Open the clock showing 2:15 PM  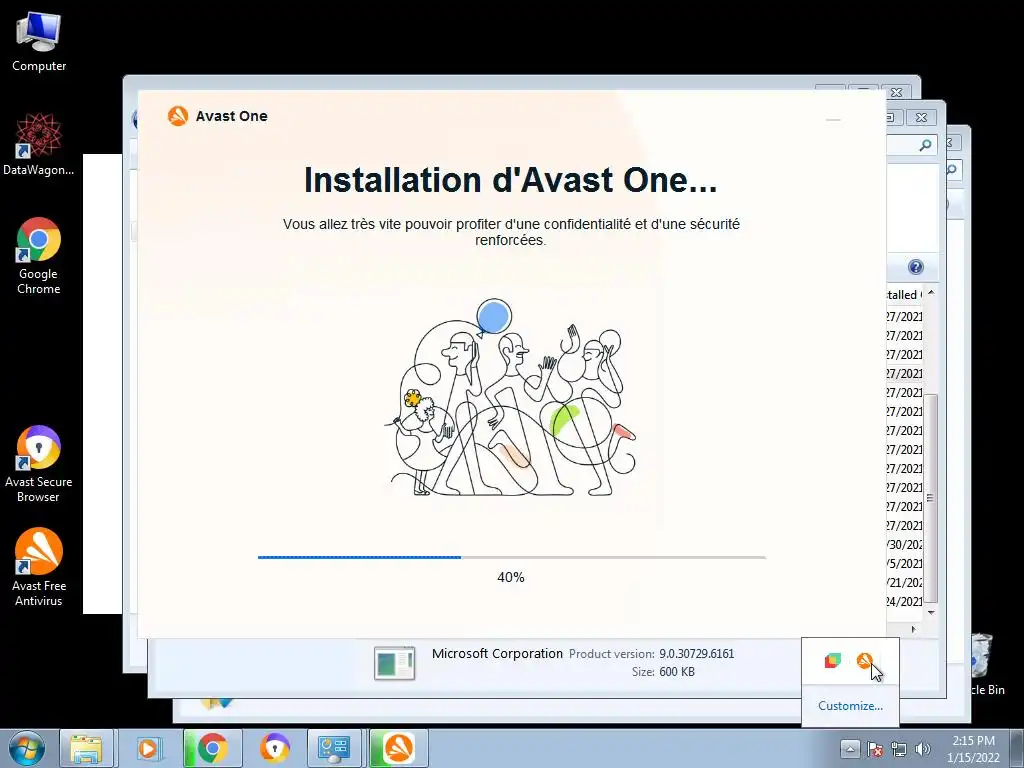973,749
